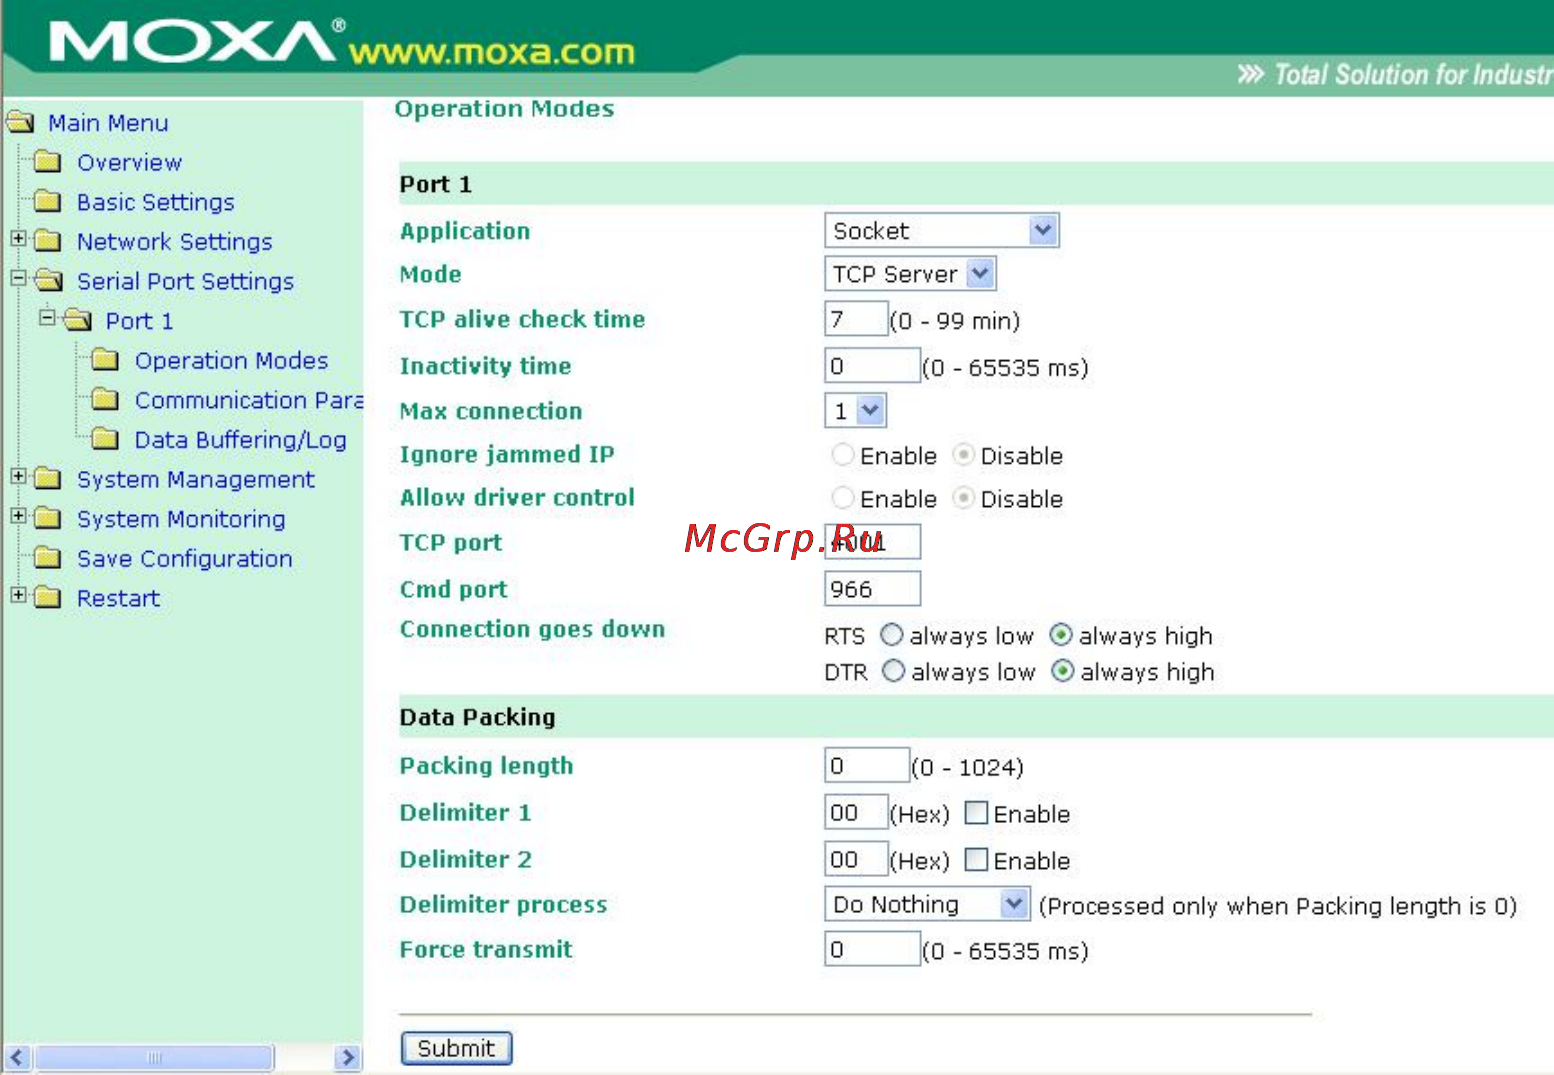Select Disable for Ignore jammed IP

coord(963,455)
